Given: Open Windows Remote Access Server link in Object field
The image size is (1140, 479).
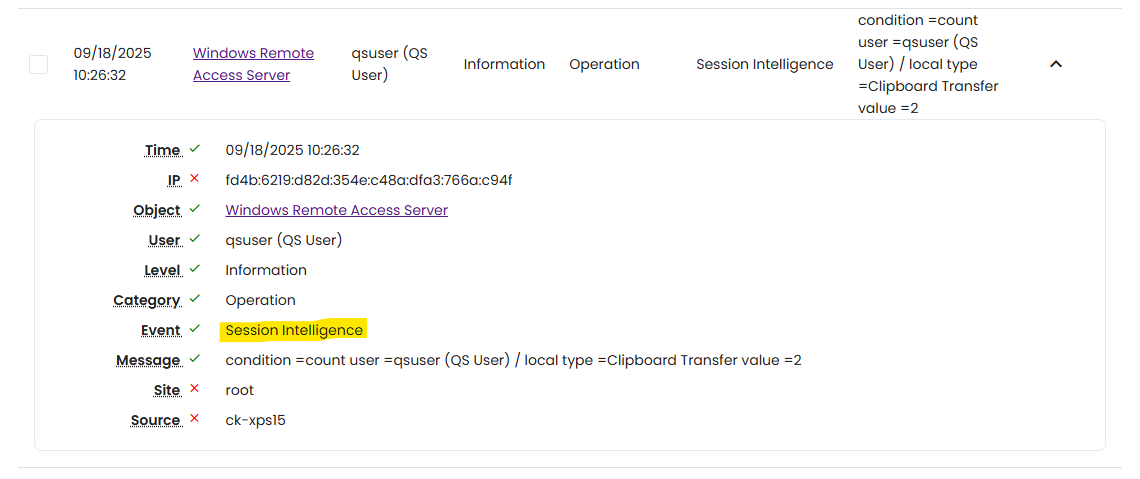Looking at the screenshot, I should [336, 210].
